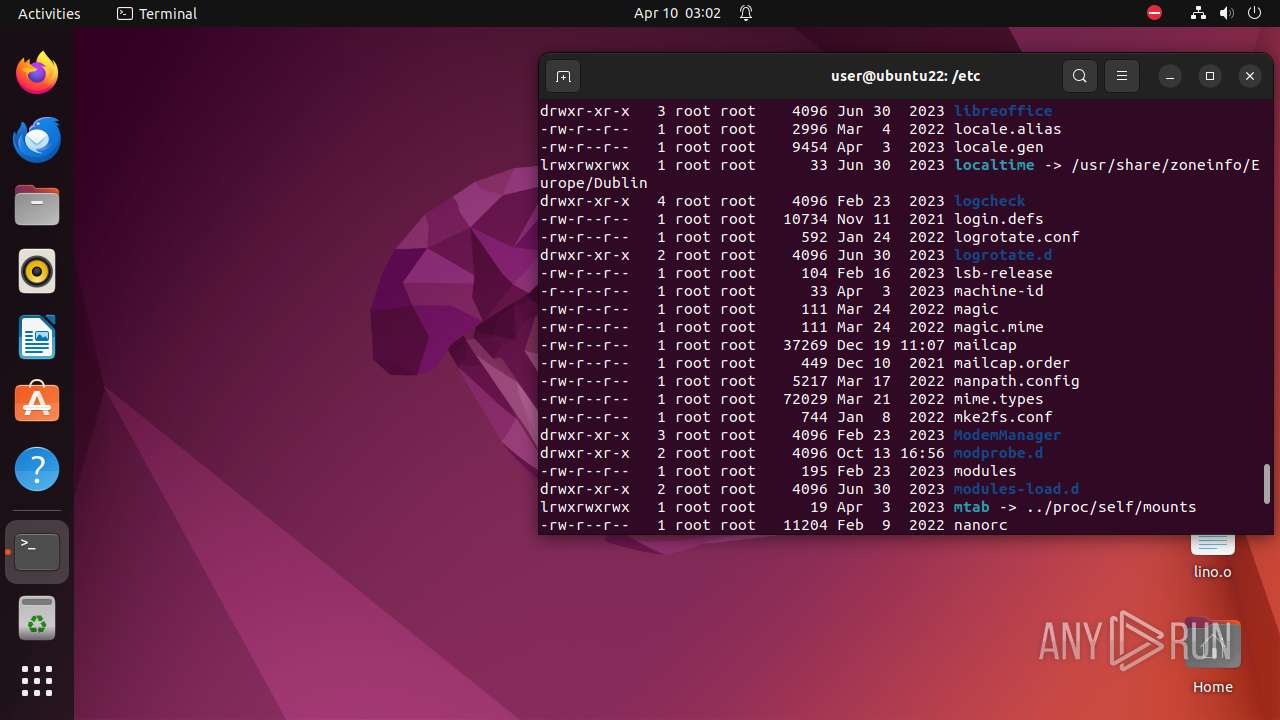Click the terminal scrollbar handle
Image resolution: width=1280 pixels, height=720 pixels.
[1267, 485]
